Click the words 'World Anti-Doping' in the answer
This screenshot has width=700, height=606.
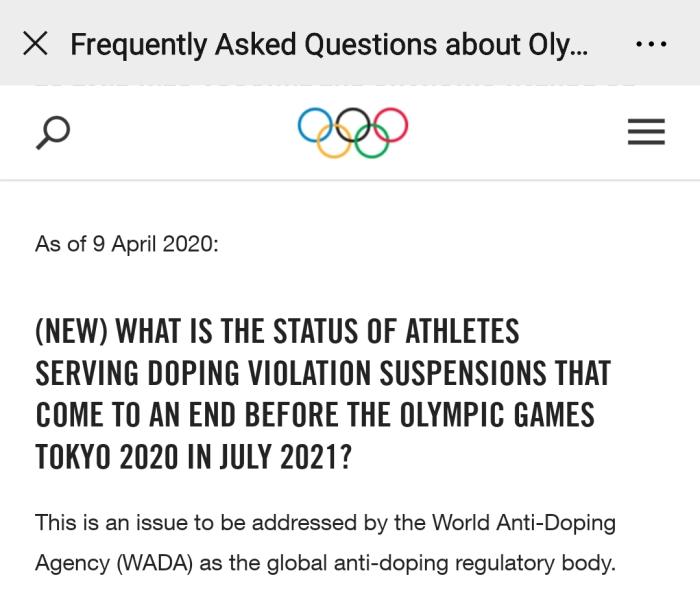pyautogui.click(x=523, y=523)
